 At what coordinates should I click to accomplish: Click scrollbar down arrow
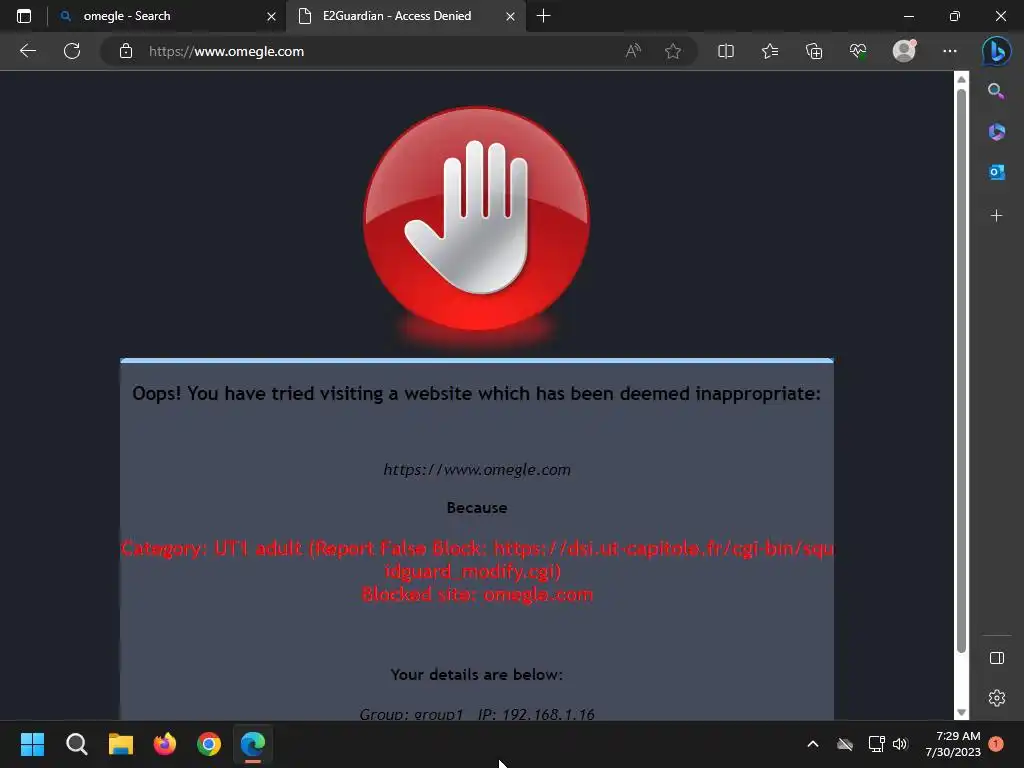click(x=961, y=712)
